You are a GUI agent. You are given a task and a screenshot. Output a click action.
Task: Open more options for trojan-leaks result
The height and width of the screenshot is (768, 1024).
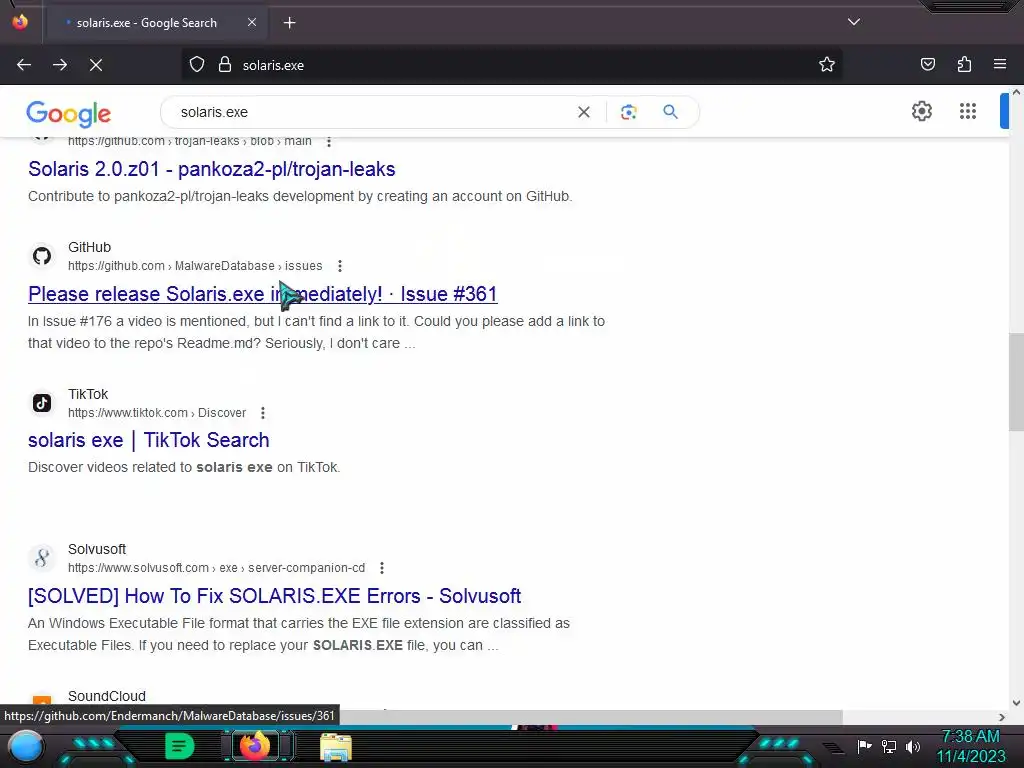click(x=329, y=142)
